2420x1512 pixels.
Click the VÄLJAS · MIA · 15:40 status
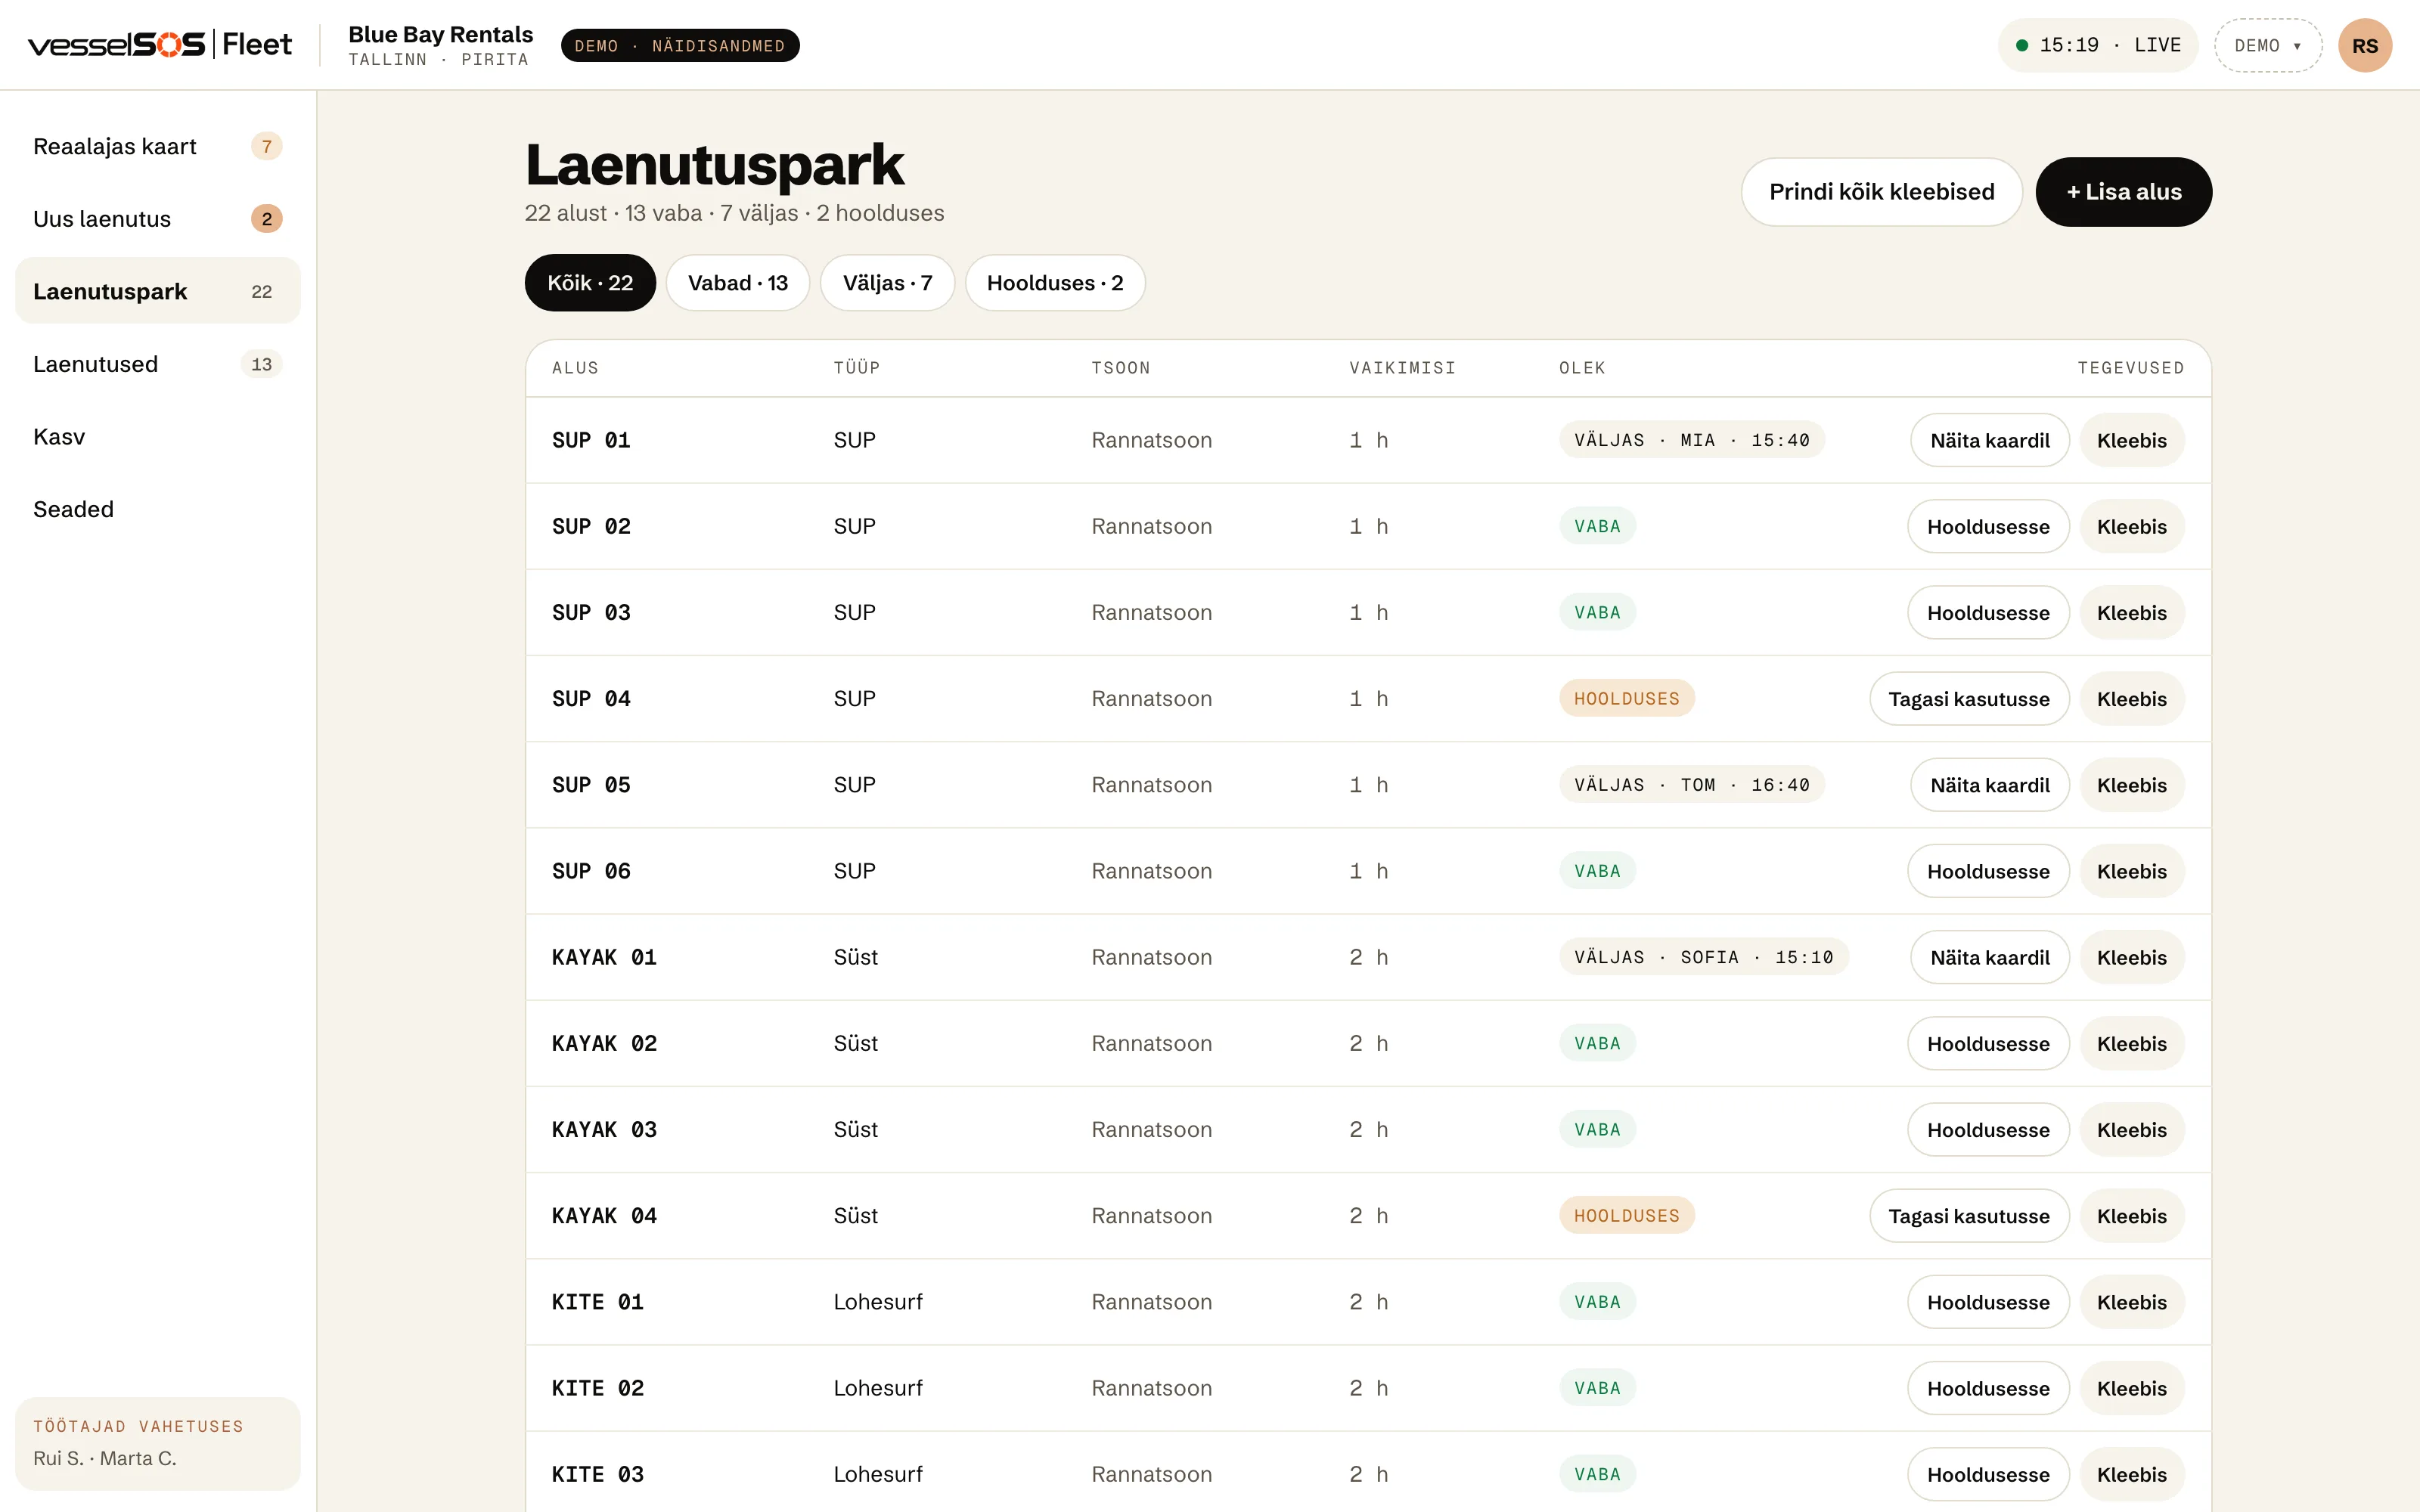(x=1691, y=440)
